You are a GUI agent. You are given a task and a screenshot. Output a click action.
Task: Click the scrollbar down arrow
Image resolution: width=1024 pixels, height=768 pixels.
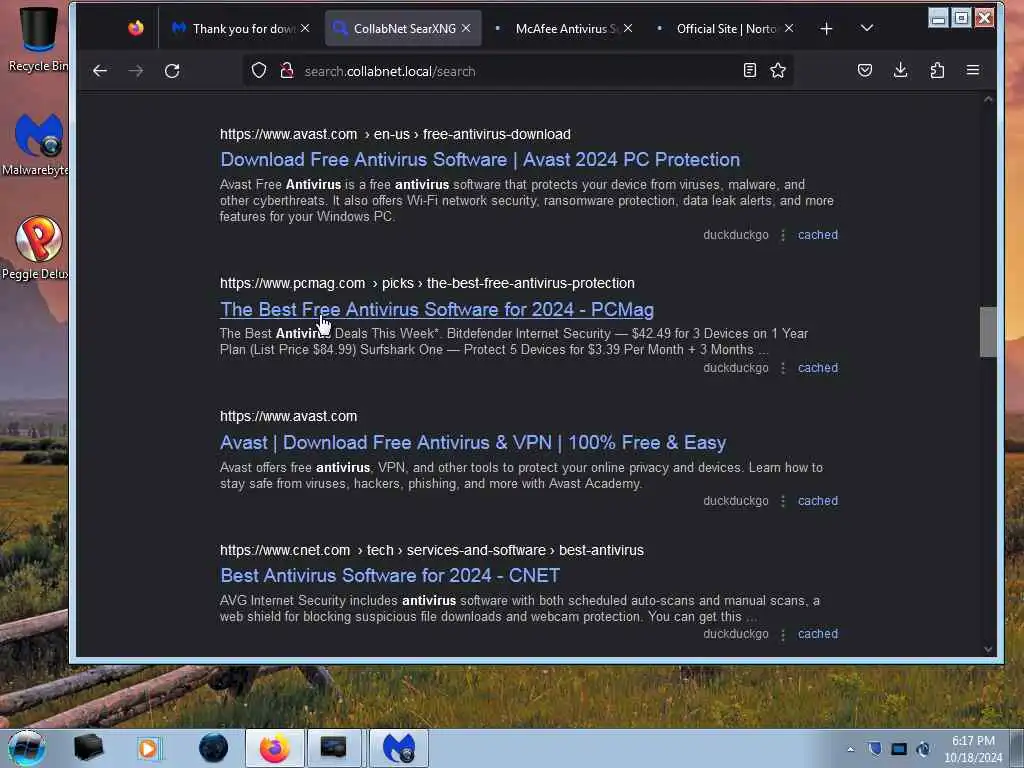coord(988,648)
